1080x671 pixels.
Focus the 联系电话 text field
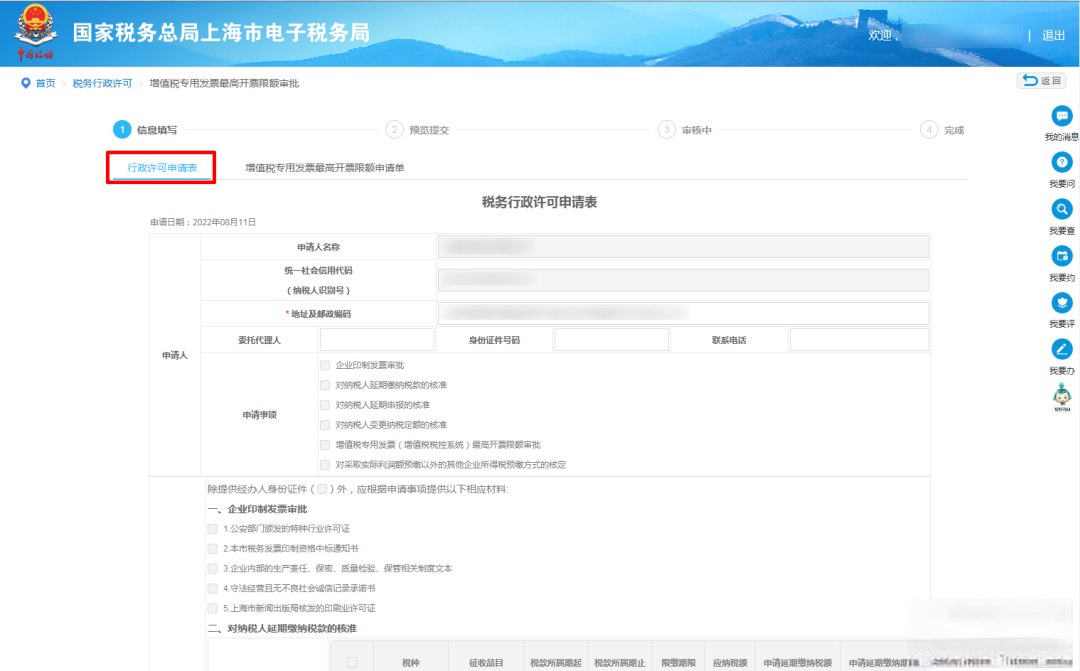point(859,340)
